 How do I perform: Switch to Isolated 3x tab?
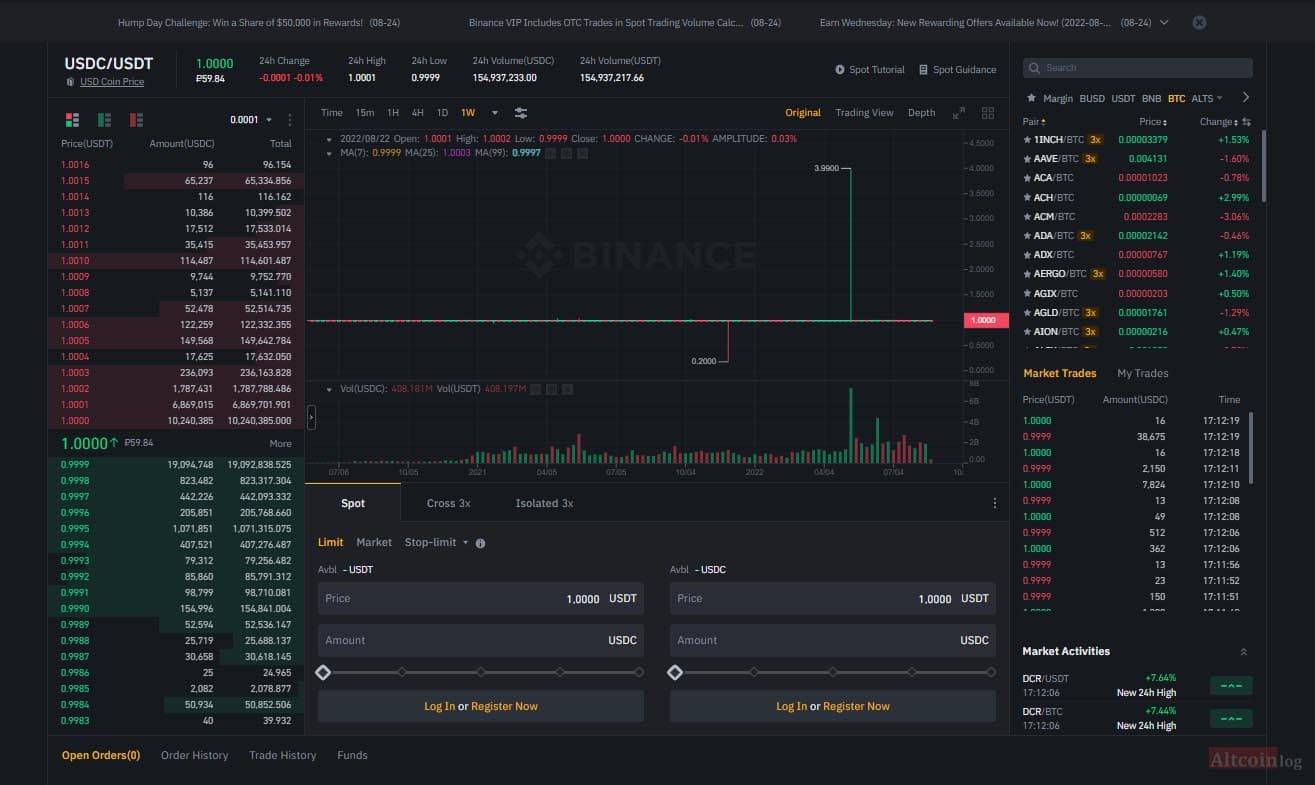click(x=544, y=503)
